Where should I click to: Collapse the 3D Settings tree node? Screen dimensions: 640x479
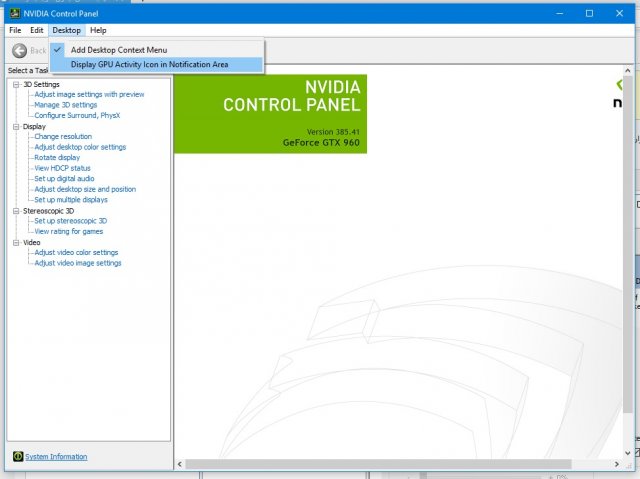[17, 85]
